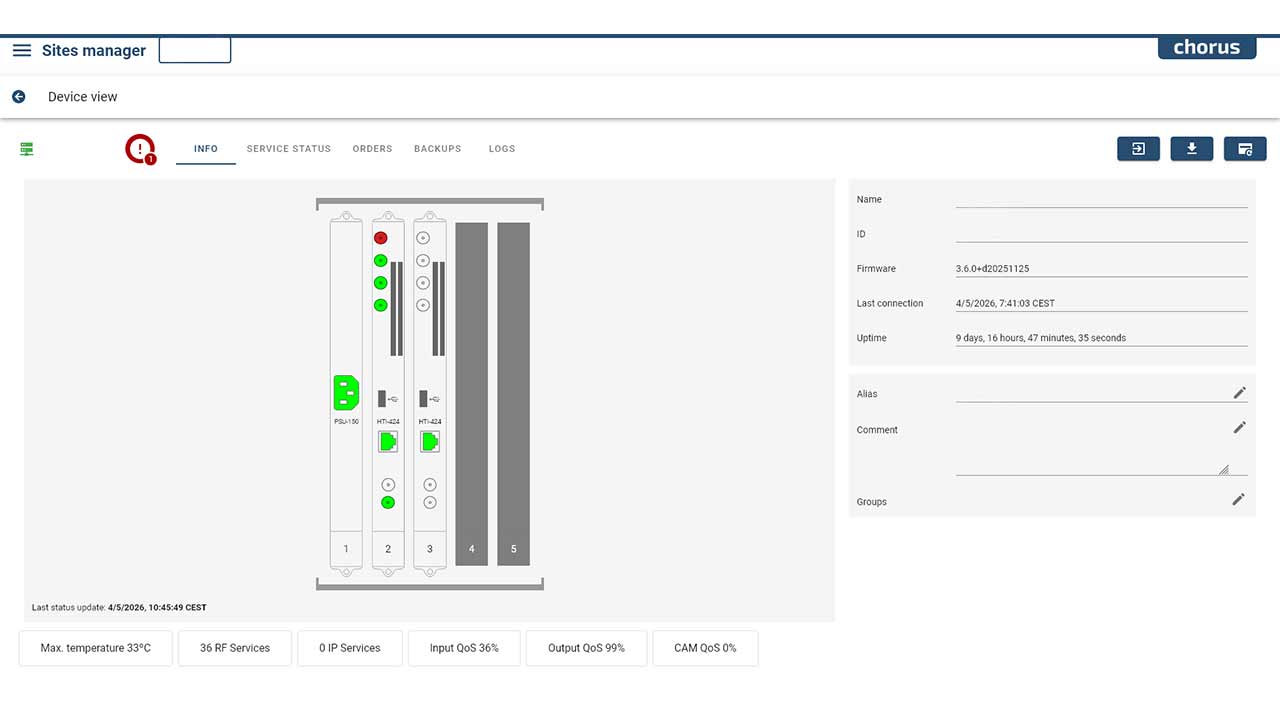Viewport: 1280px width, 720px height.
Task: Click the Max. temperature 33°C badge
Action: tap(96, 648)
